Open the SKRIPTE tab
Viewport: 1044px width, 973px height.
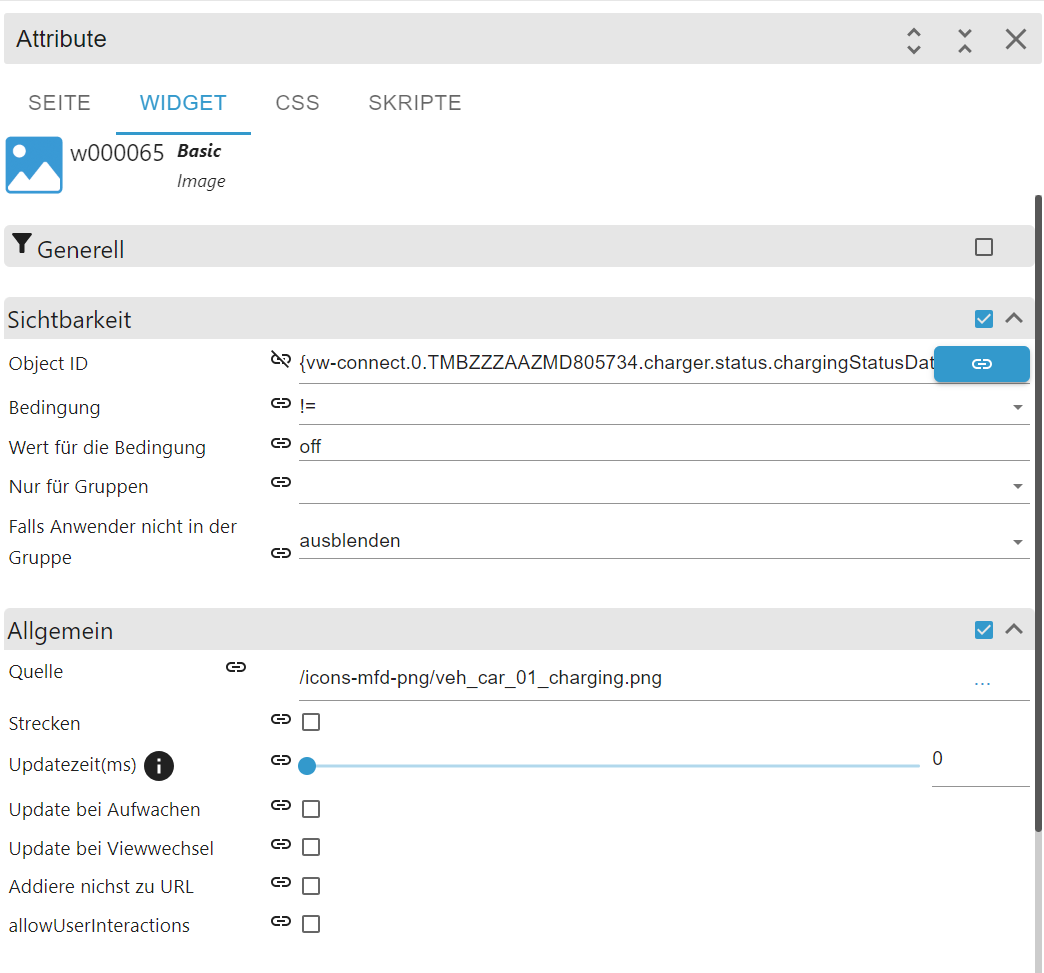tap(415, 103)
